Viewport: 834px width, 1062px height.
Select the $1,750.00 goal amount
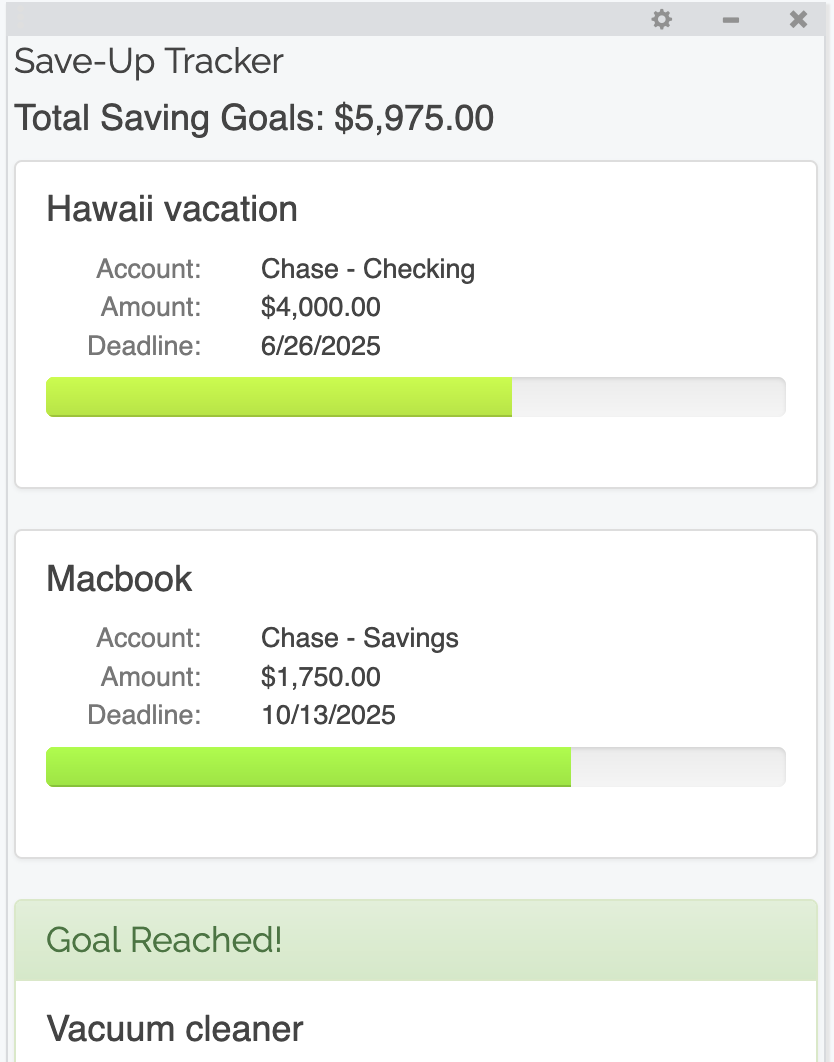321,677
